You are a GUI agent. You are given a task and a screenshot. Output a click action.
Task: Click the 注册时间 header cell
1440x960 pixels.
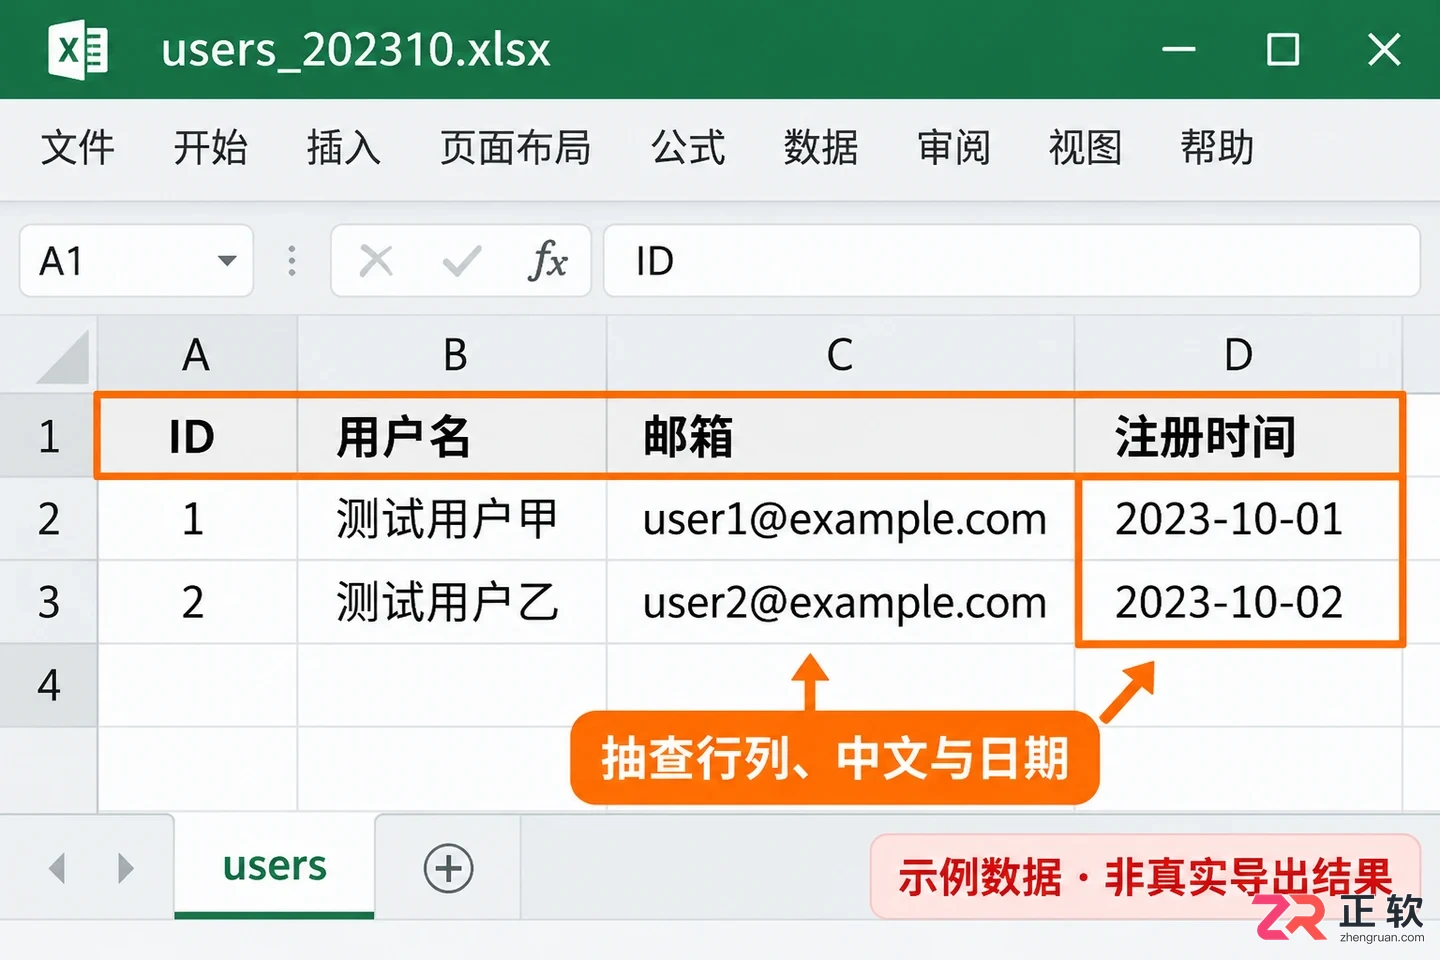pyautogui.click(x=1238, y=436)
